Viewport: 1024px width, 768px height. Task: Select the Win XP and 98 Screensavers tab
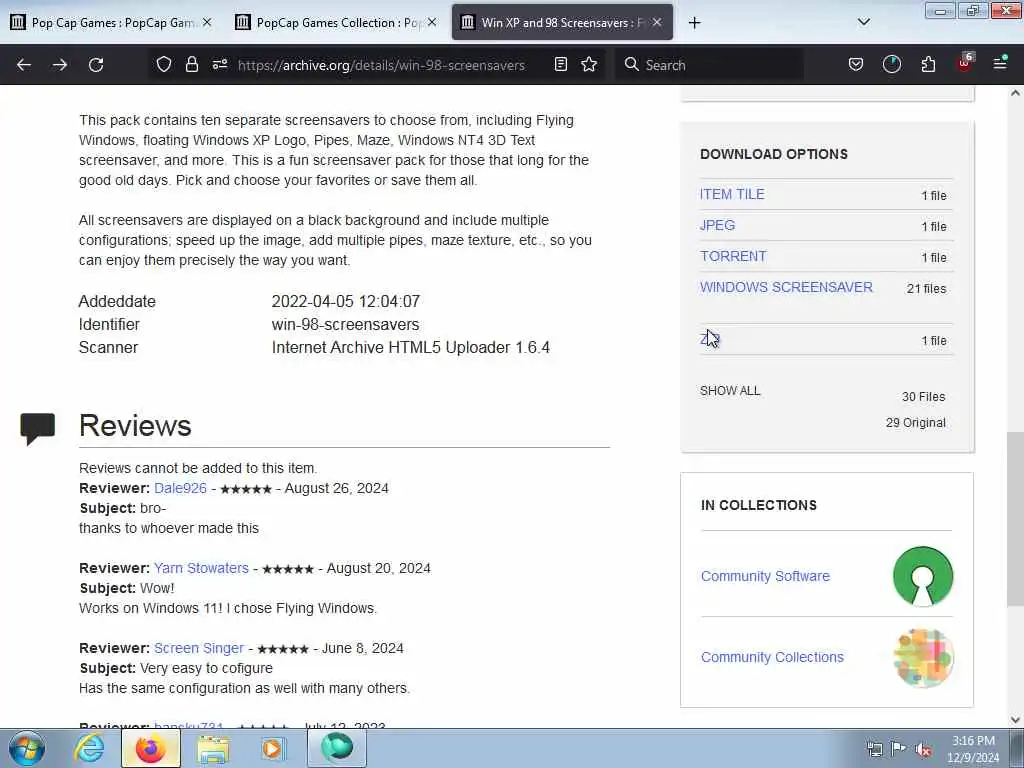(562, 22)
